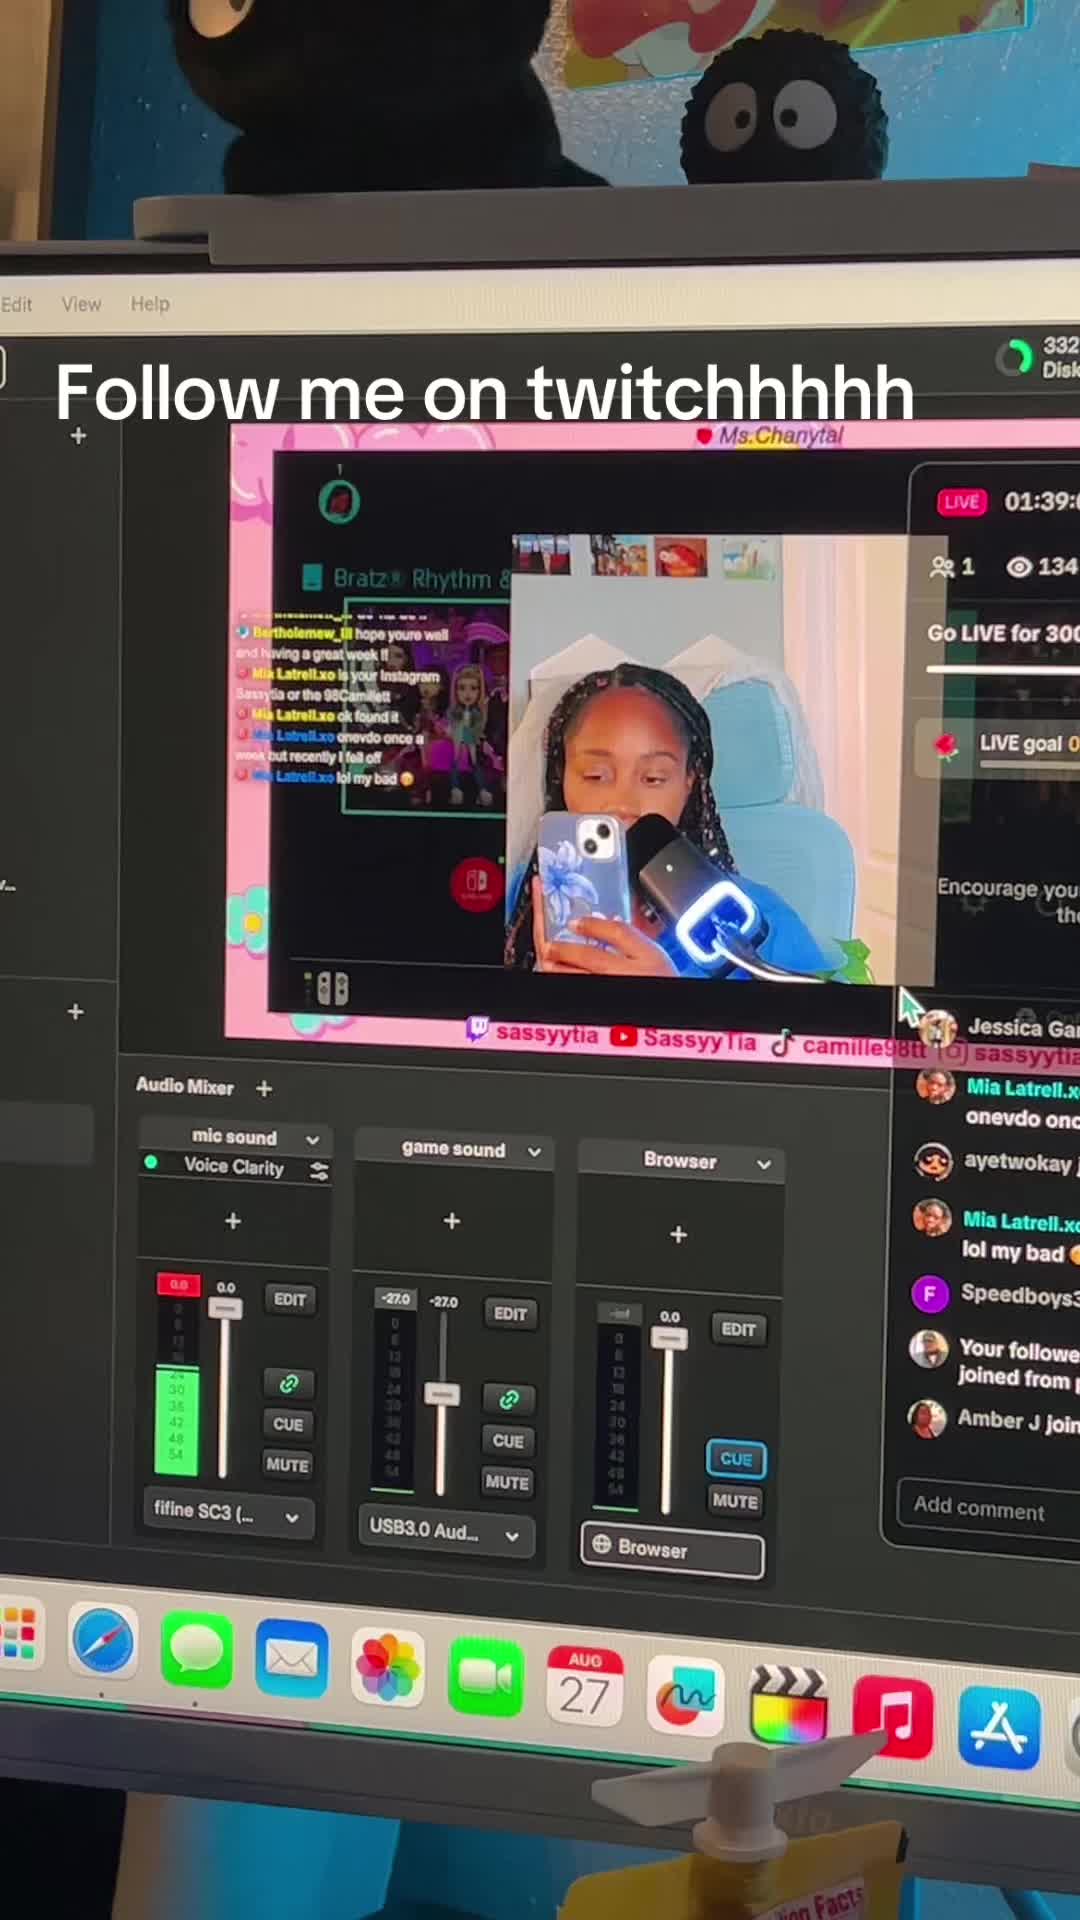The image size is (1080, 1920).
Task: Open Speedboys purple F avatar
Action: tap(930, 1294)
